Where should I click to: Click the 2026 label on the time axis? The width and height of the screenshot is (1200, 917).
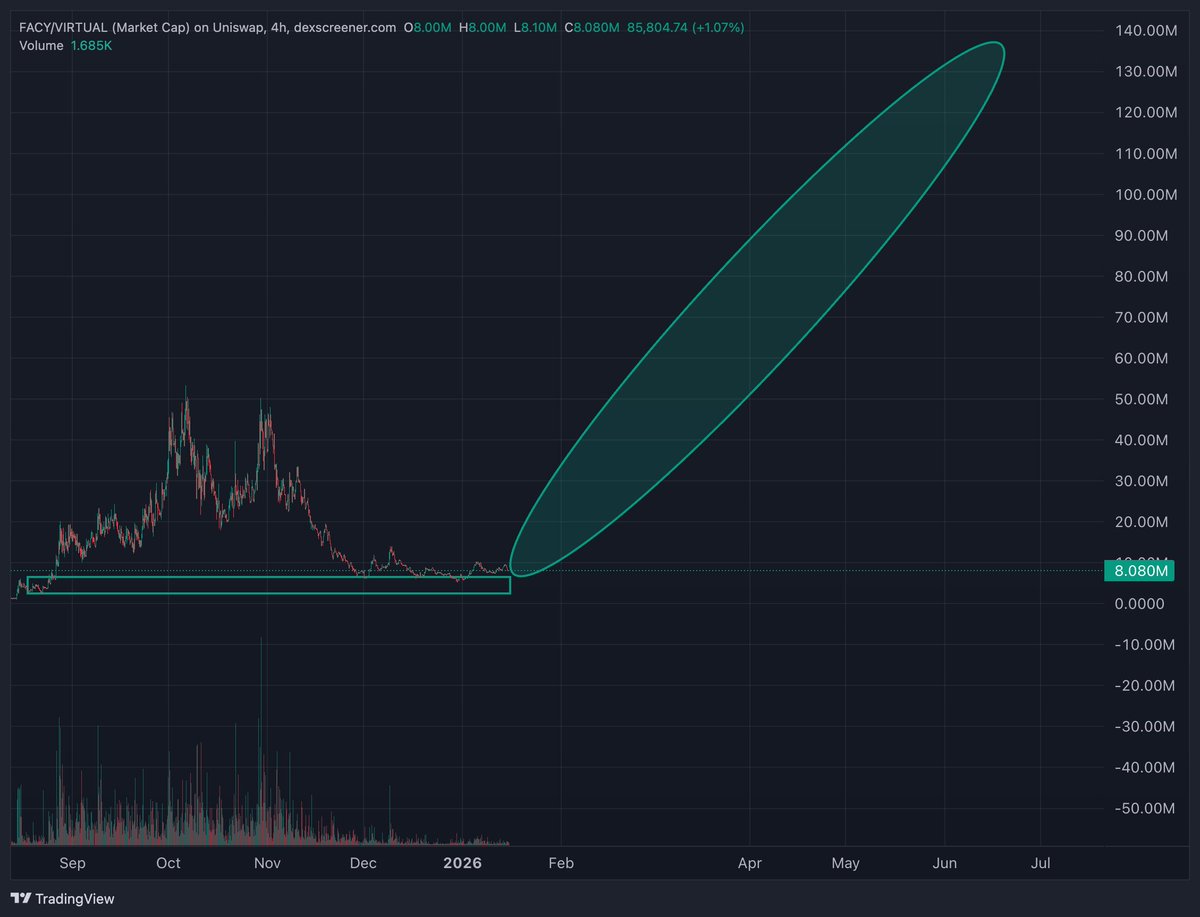tap(462, 863)
